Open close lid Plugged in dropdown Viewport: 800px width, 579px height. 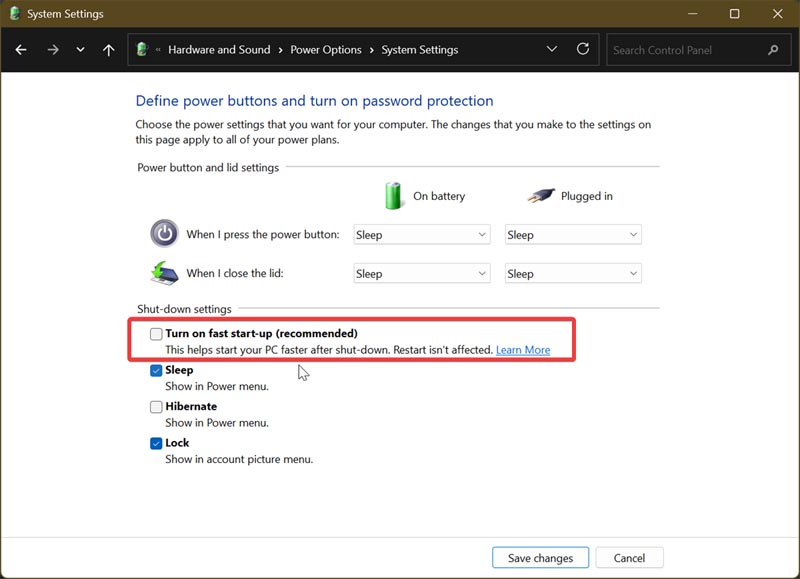[572, 274]
